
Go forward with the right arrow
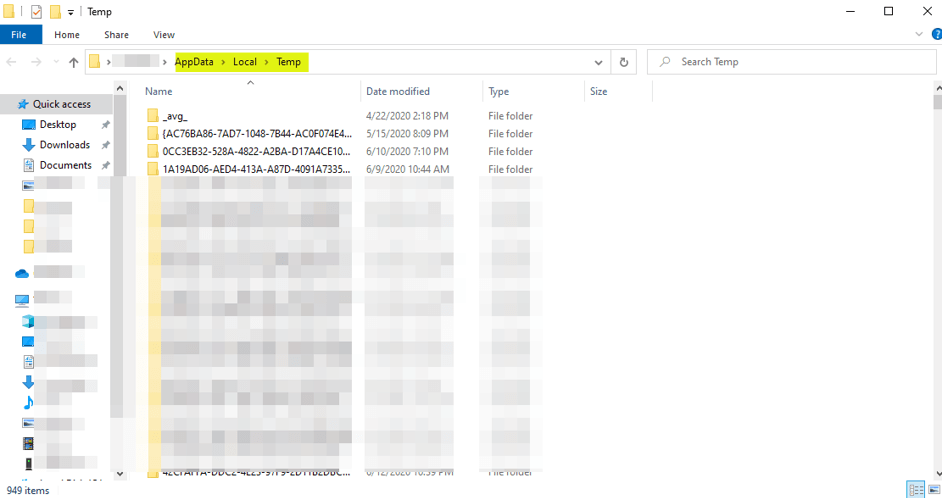(36, 62)
